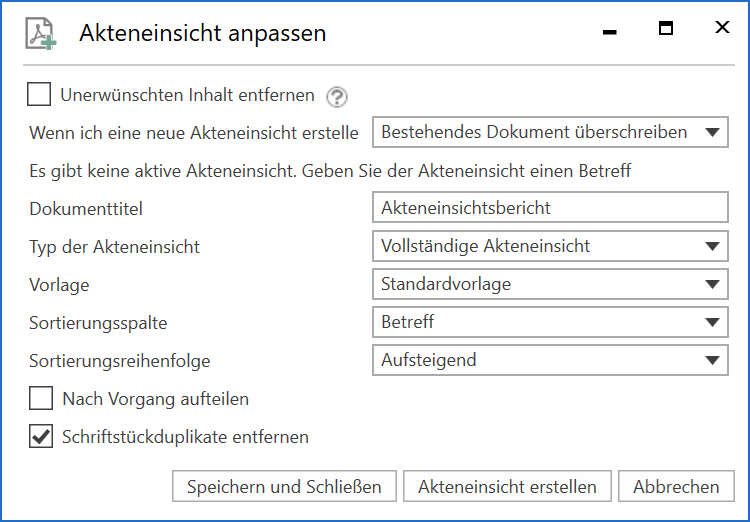
Task: Click the Abbrechen button
Action: (676, 487)
